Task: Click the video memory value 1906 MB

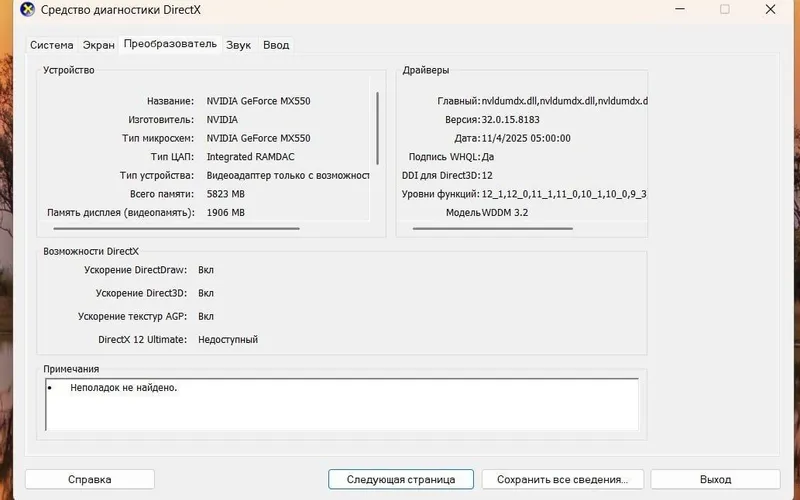Action: (226, 212)
